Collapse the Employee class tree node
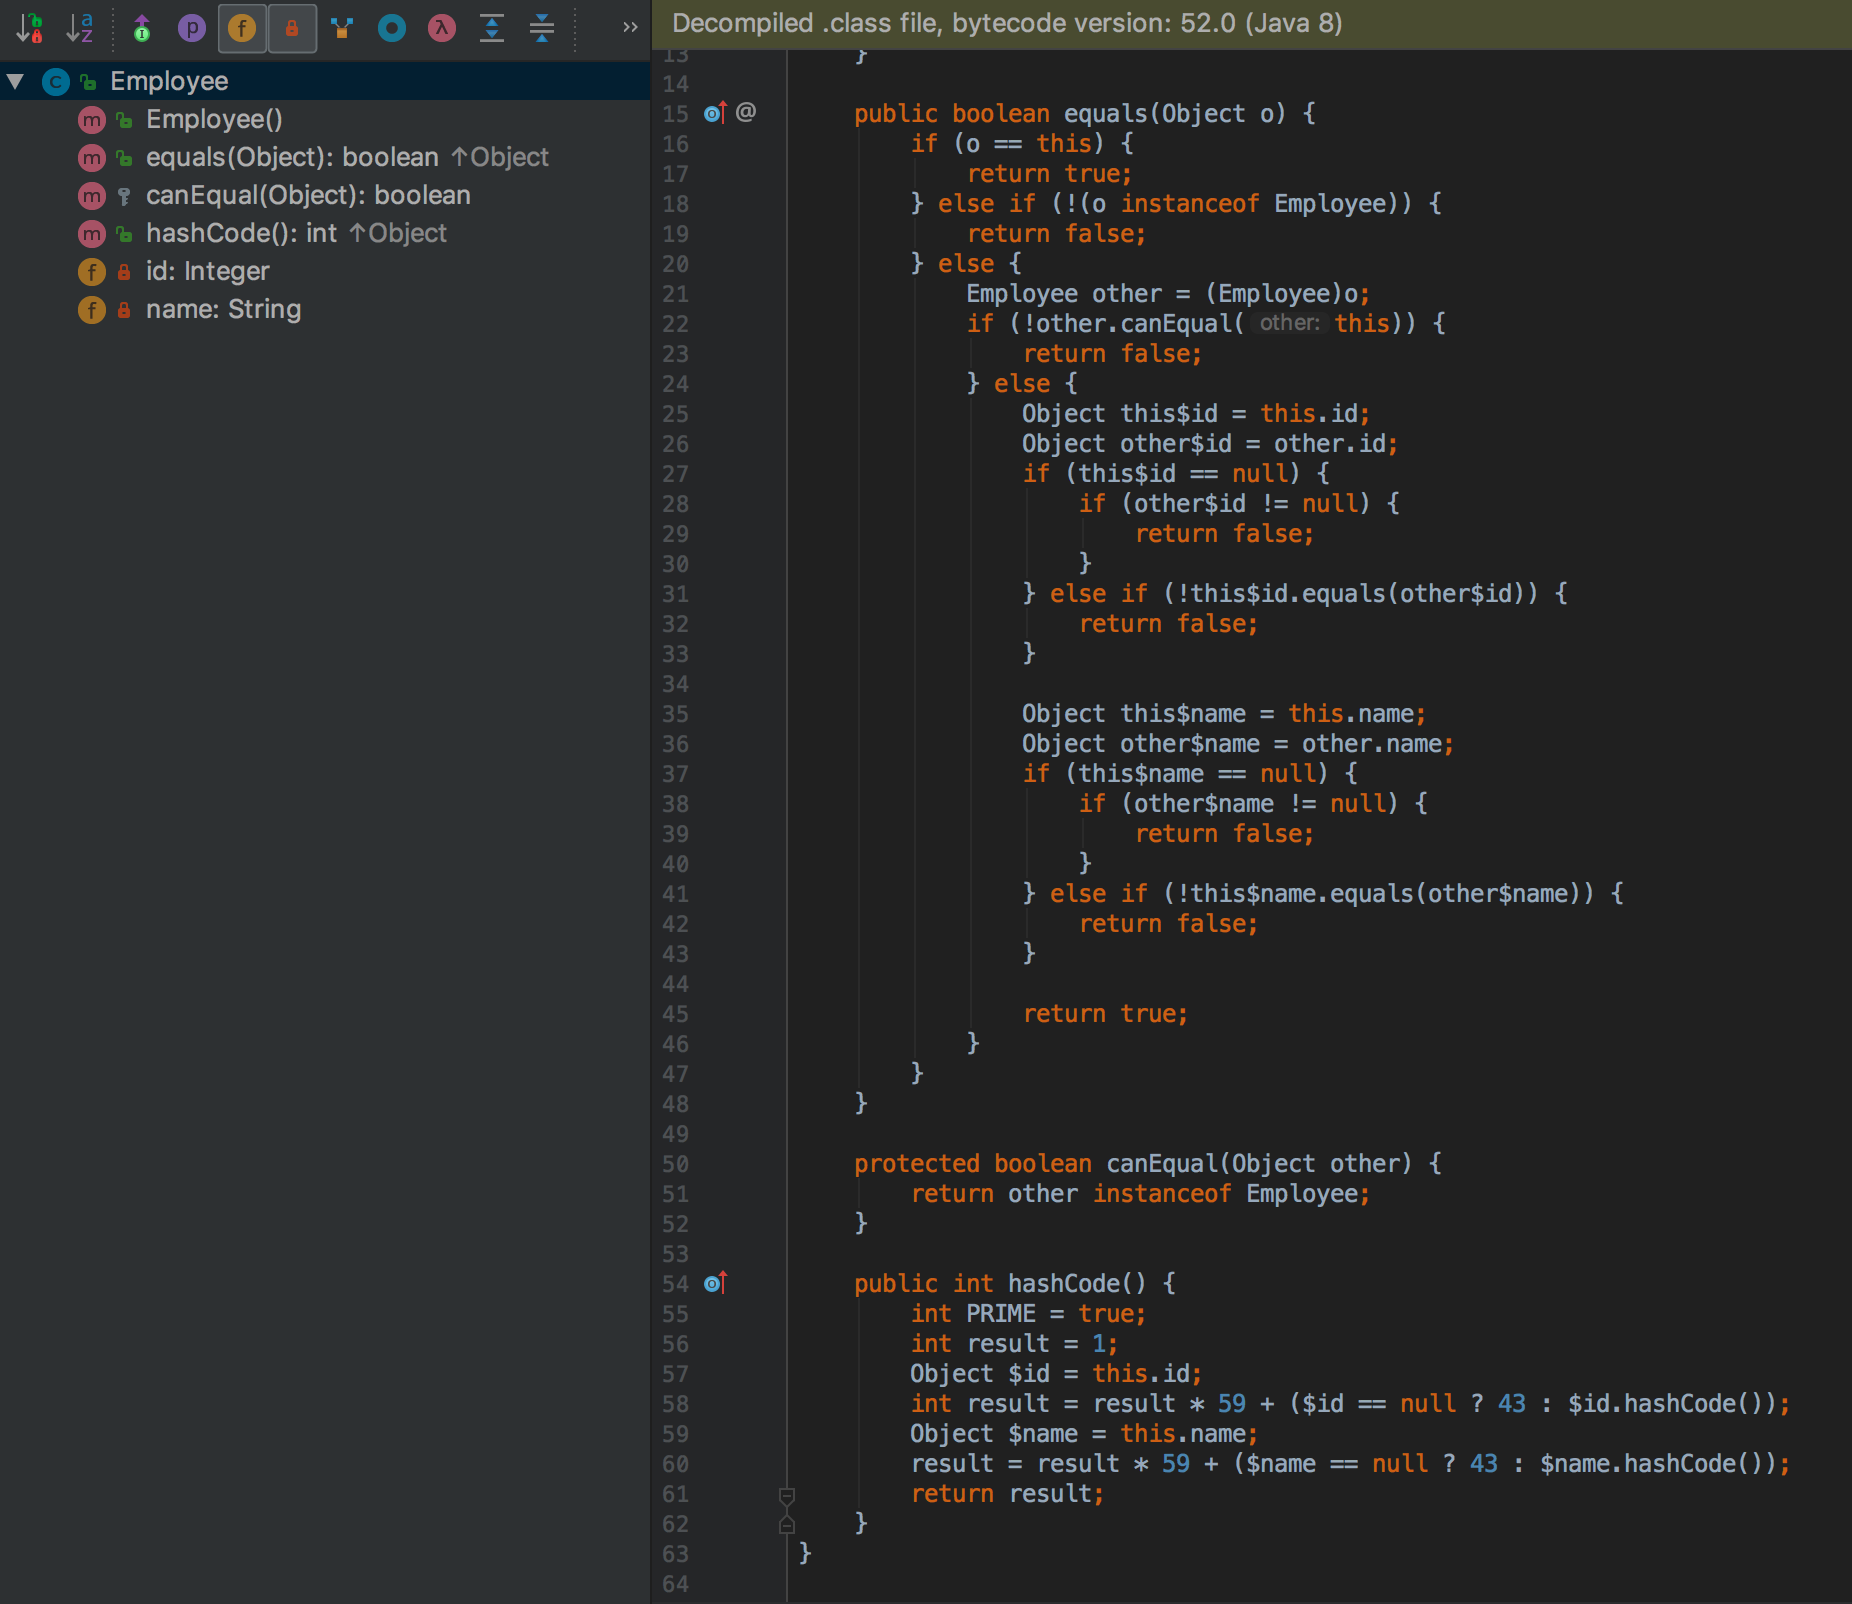 [16, 81]
